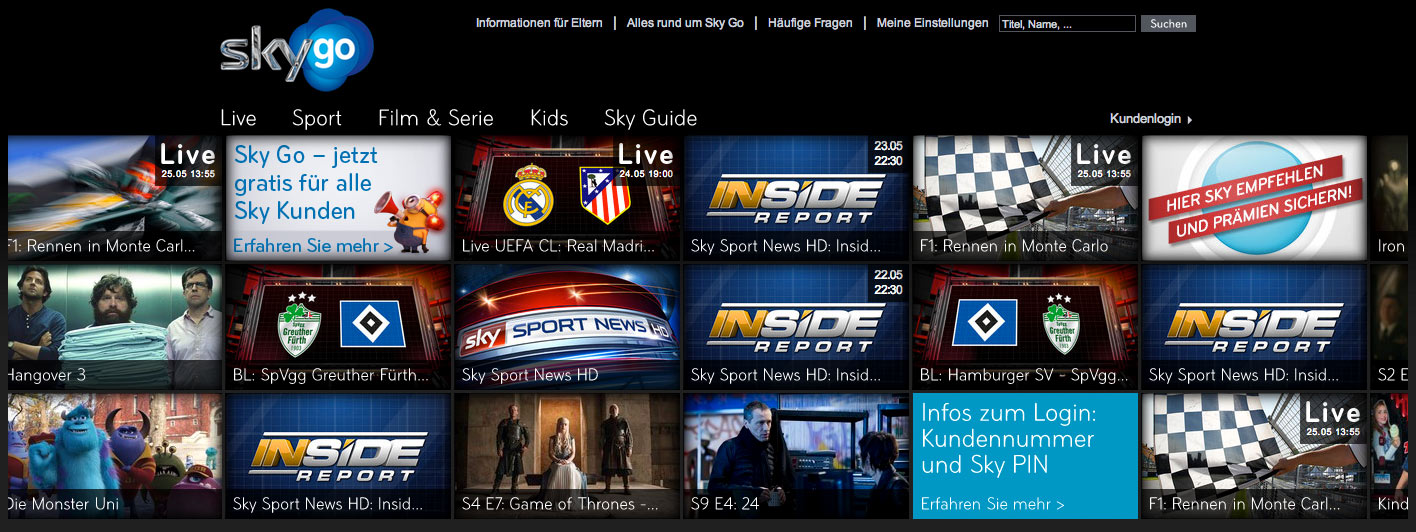The image size is (1416, 532).
Task: Open checkered-flag tile titled F1: Rennen in Monte Carlo
Action: click(1025, 198)
